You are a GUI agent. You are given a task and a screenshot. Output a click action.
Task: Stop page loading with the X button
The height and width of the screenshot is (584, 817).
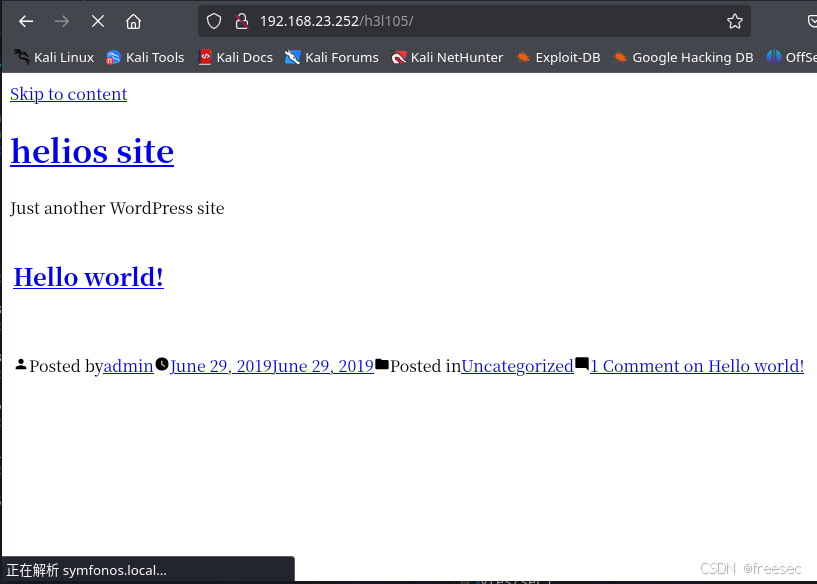(x=97, y=21)
